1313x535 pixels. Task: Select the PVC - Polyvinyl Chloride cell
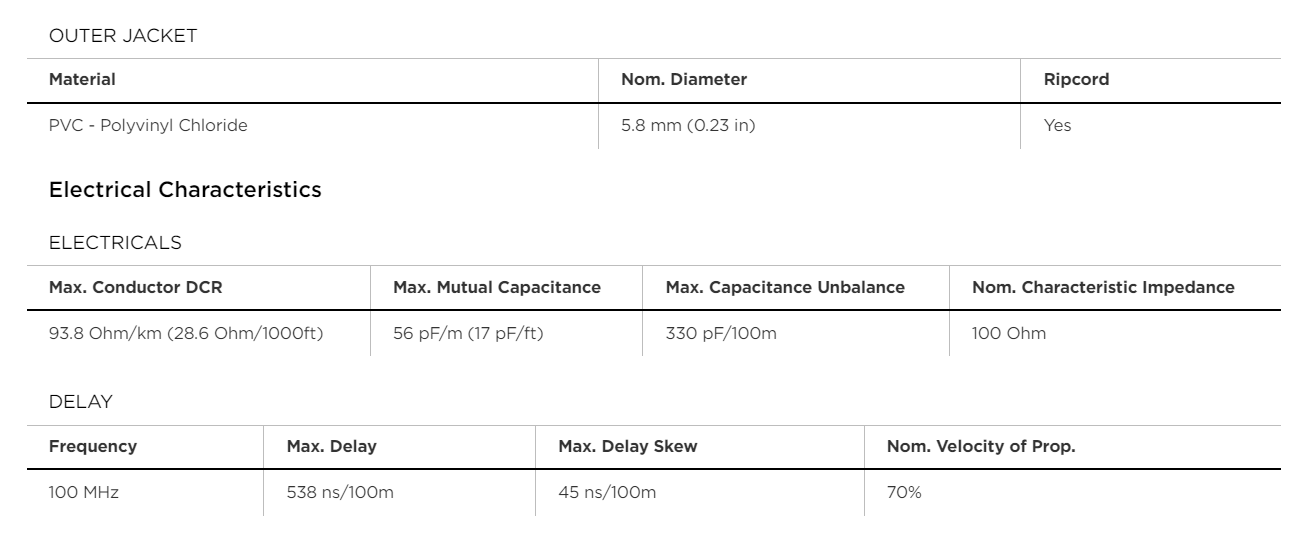coord(148,126)
